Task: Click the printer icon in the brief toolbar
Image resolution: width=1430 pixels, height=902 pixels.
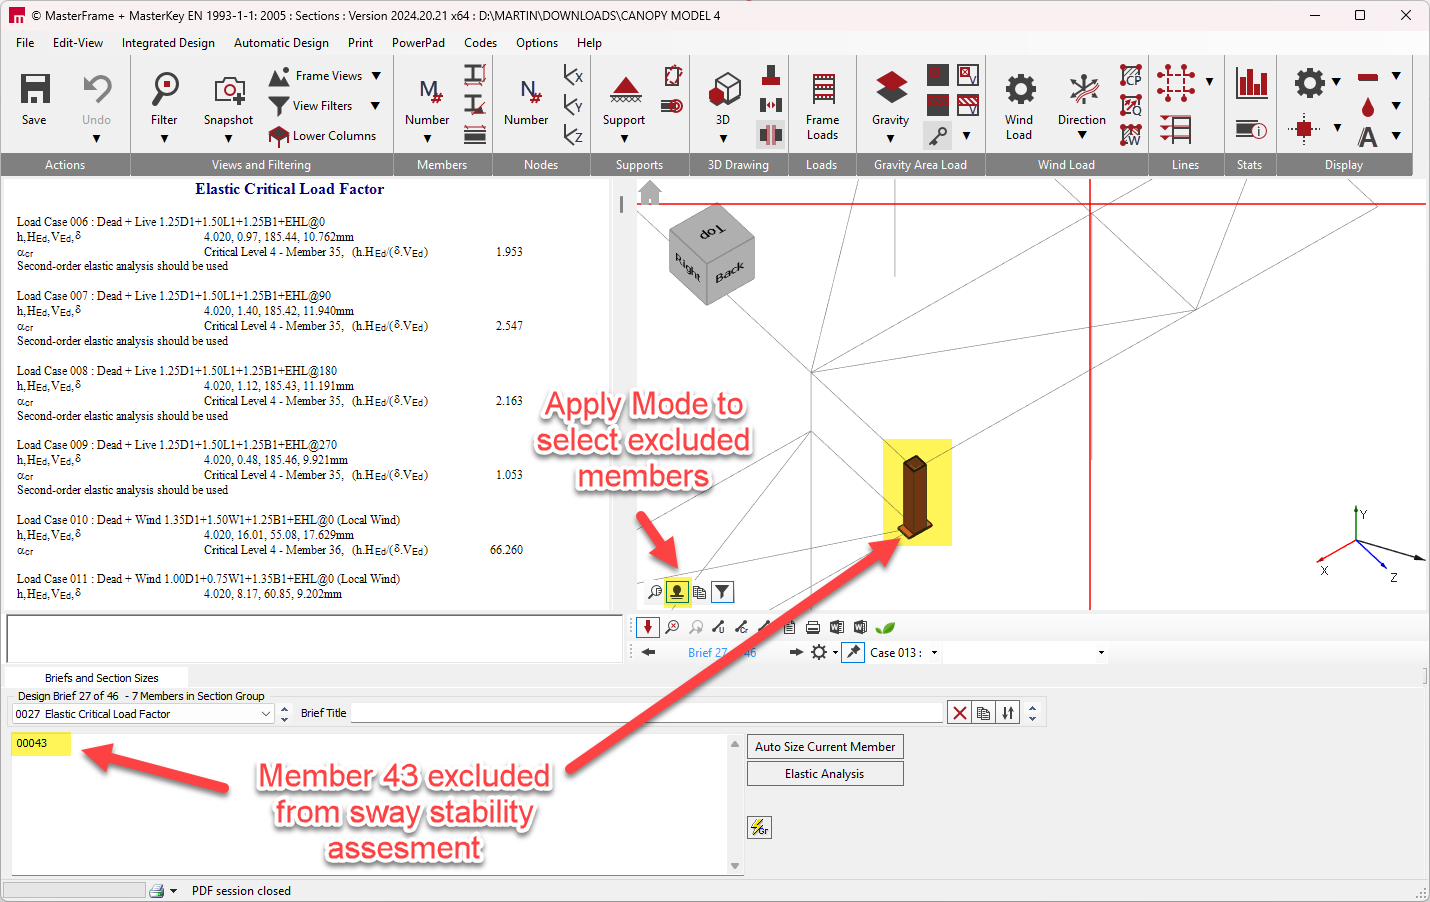Action: [x=813, y=627]
